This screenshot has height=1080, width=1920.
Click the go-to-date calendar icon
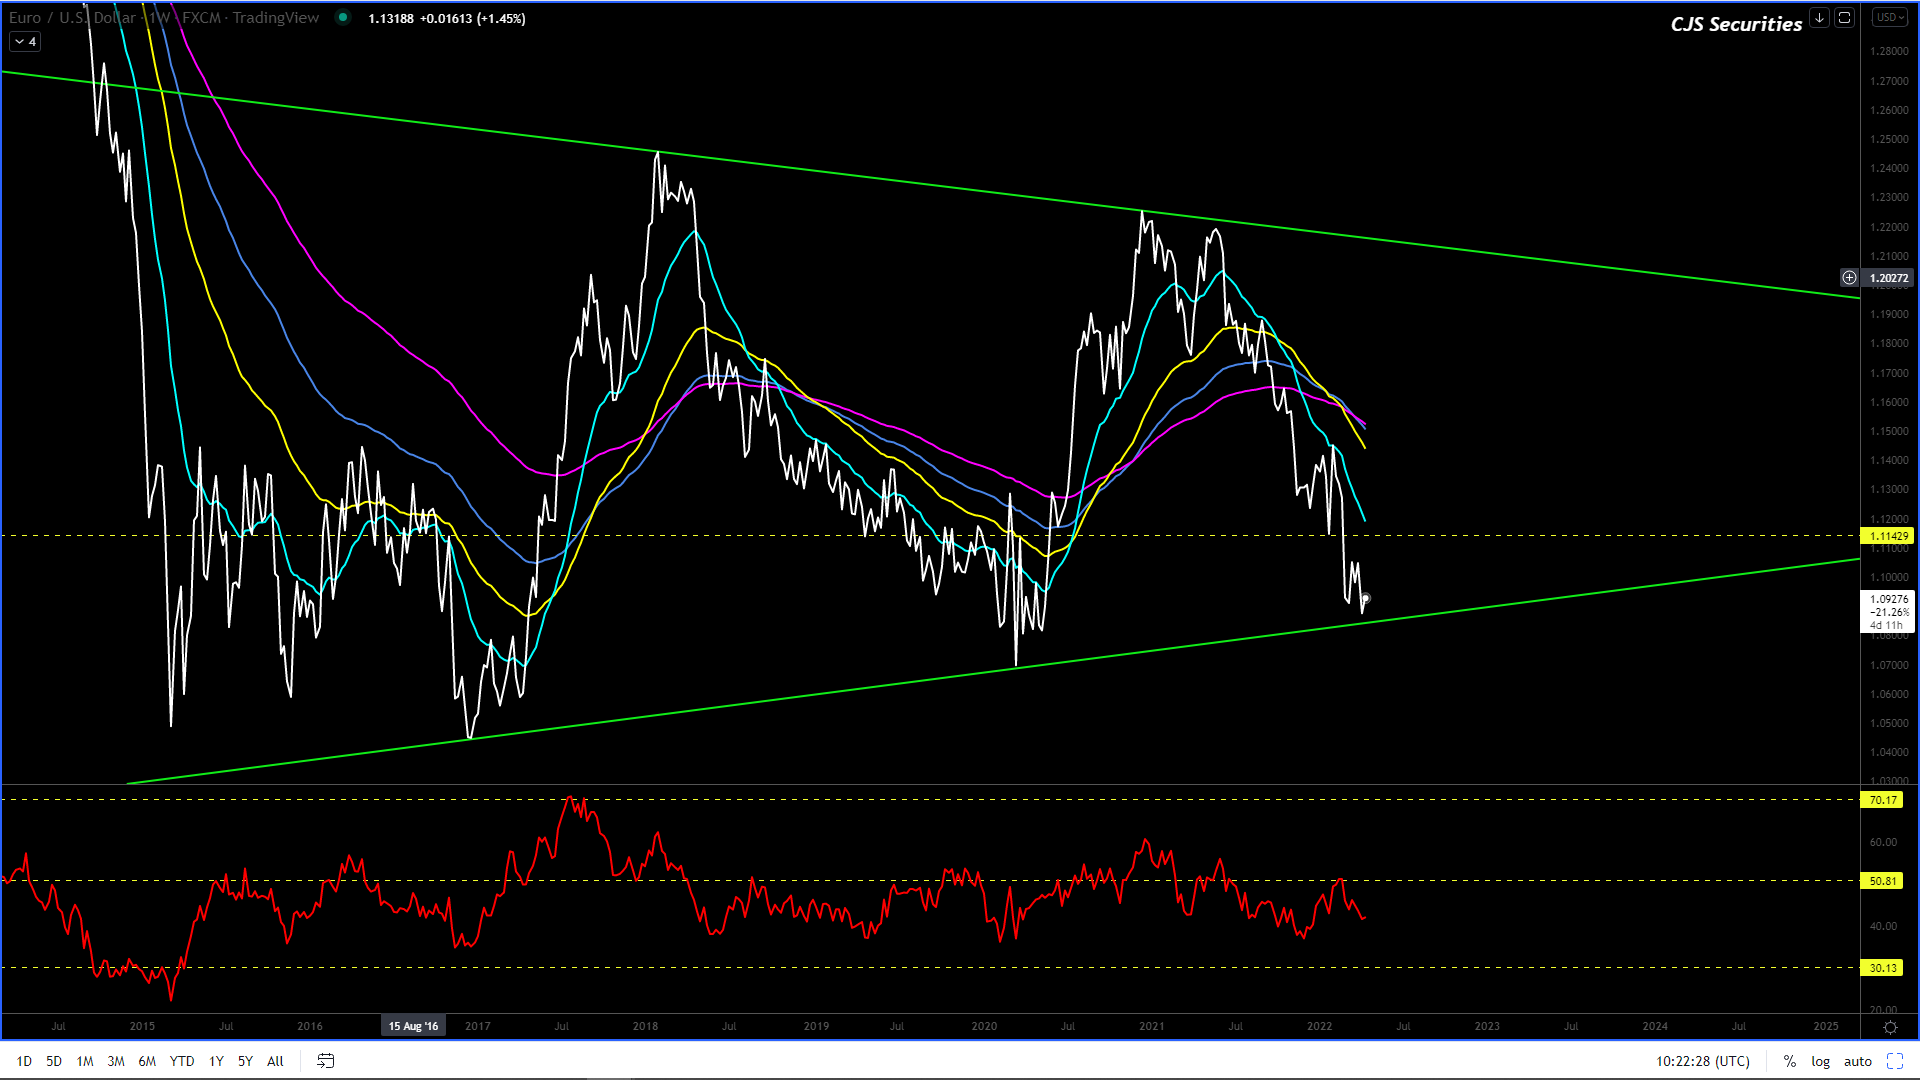pyautogui.click(x=325, y=1061)
